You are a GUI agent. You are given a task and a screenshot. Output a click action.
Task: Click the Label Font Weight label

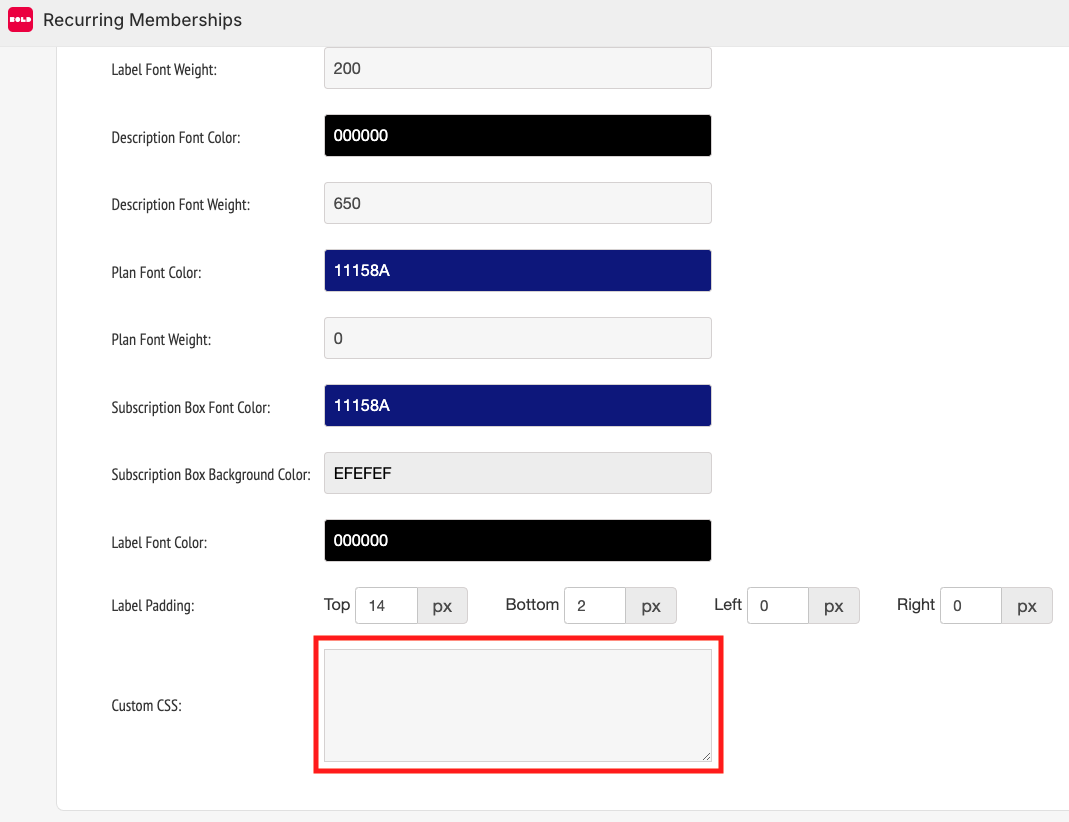click(164, 70)
